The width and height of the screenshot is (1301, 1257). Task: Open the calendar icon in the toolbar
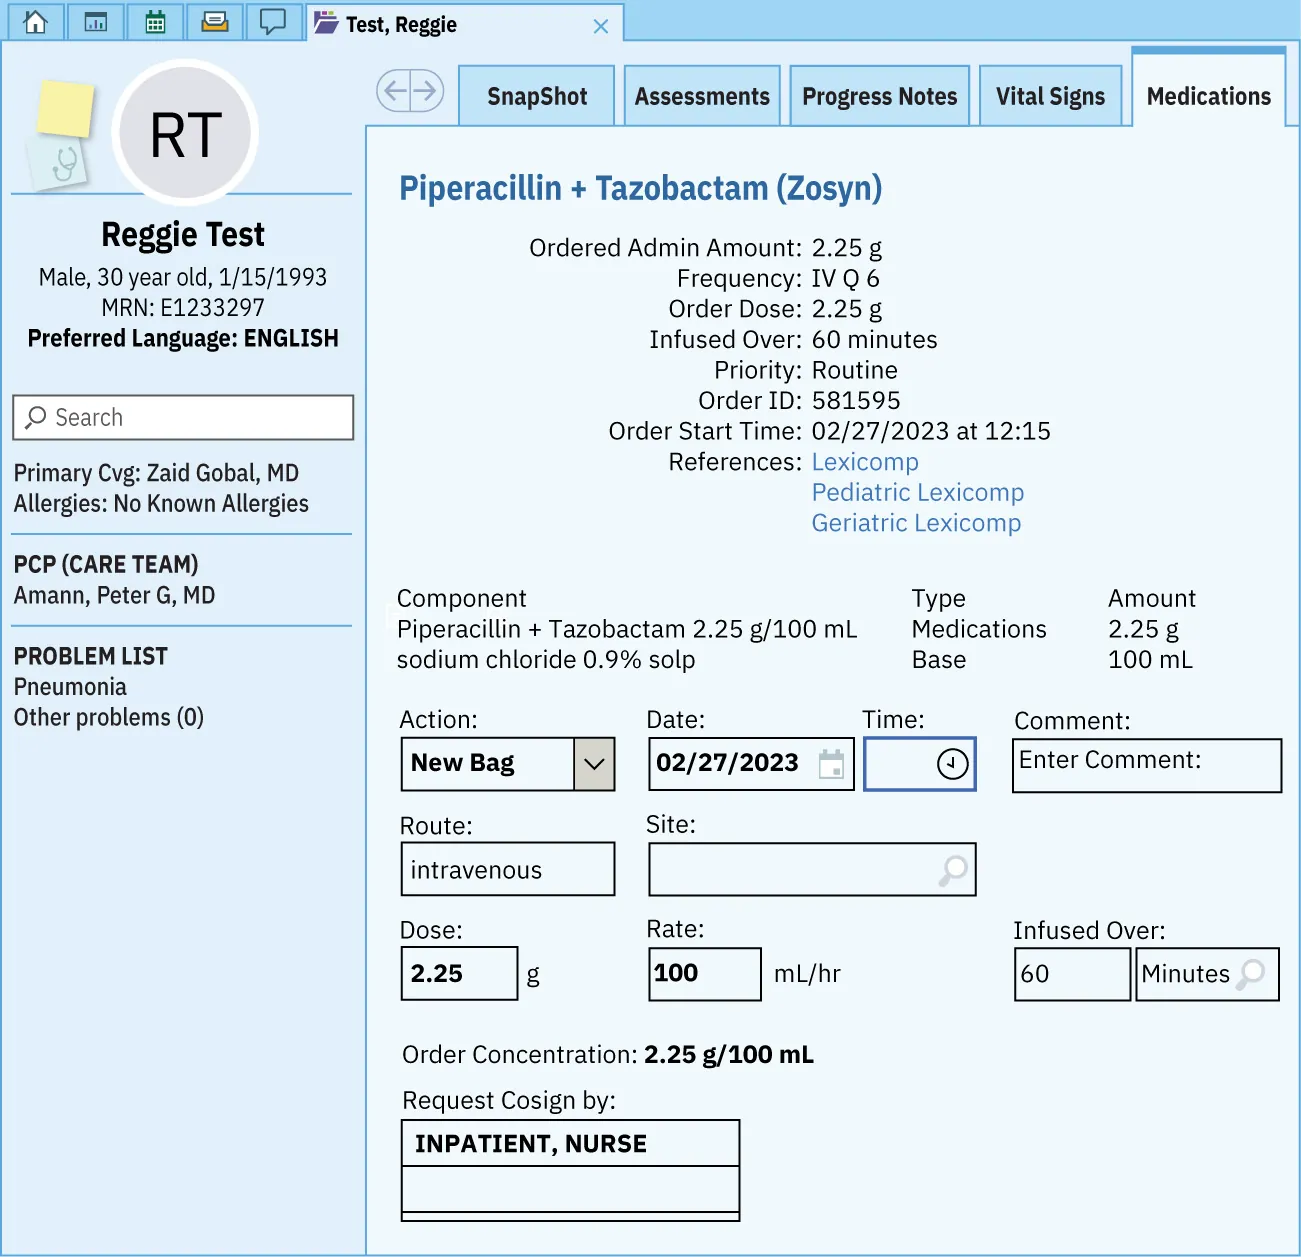155,21
